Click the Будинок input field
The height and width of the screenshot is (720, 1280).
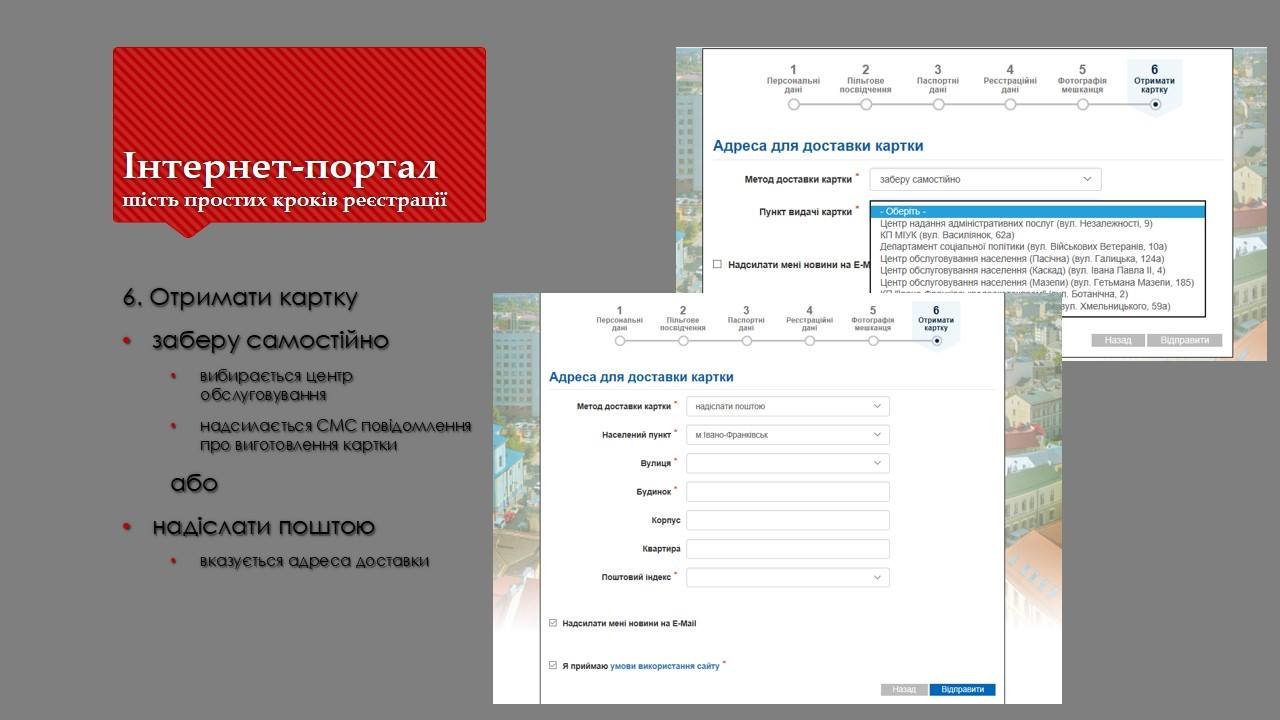coord(788,492)
